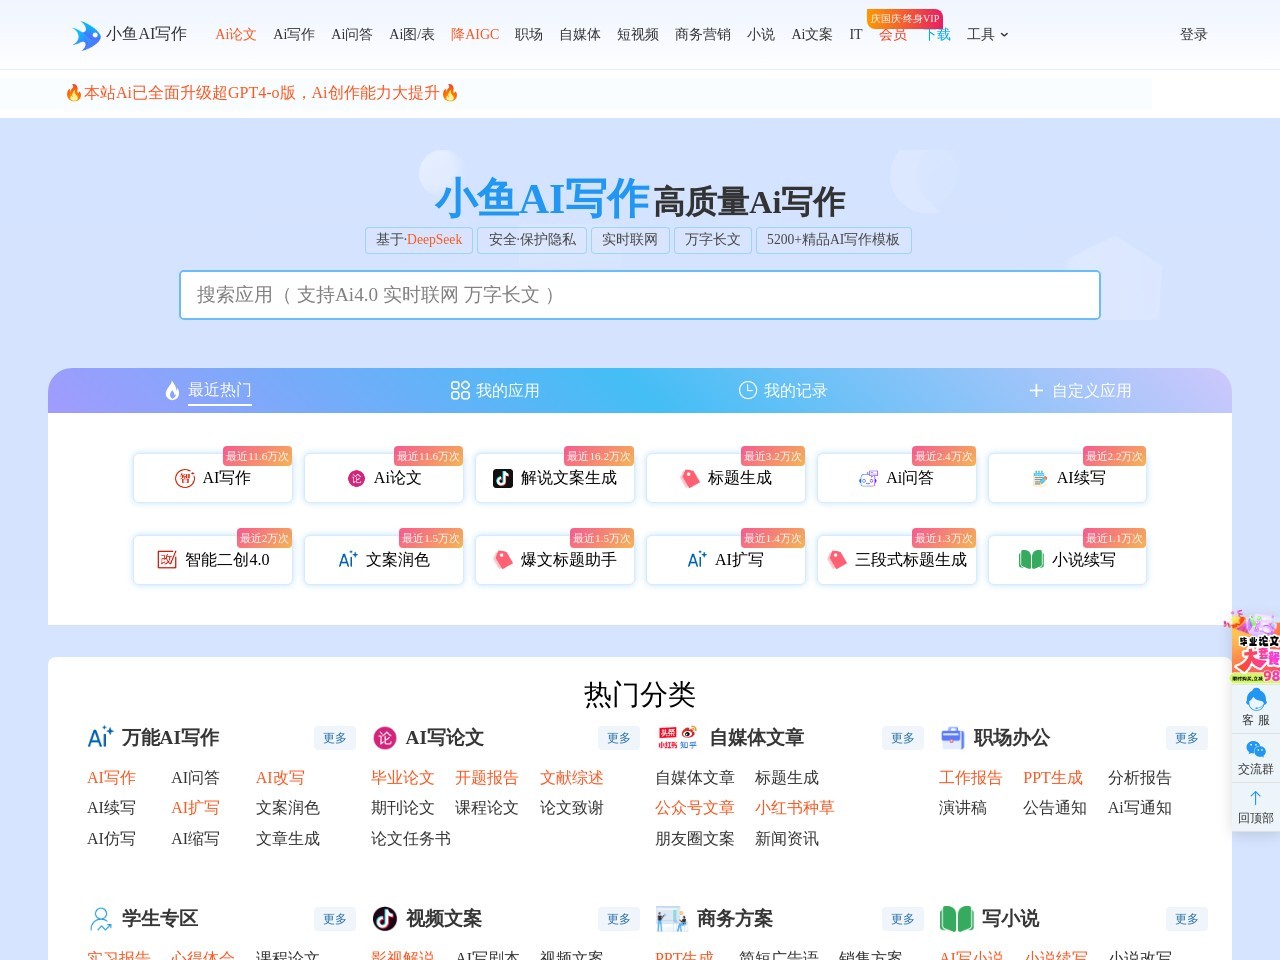Viewport: 1280px width, 960px height.
Task: Click the 视频文案 category music-note icon
Action: tap(384, 919)
